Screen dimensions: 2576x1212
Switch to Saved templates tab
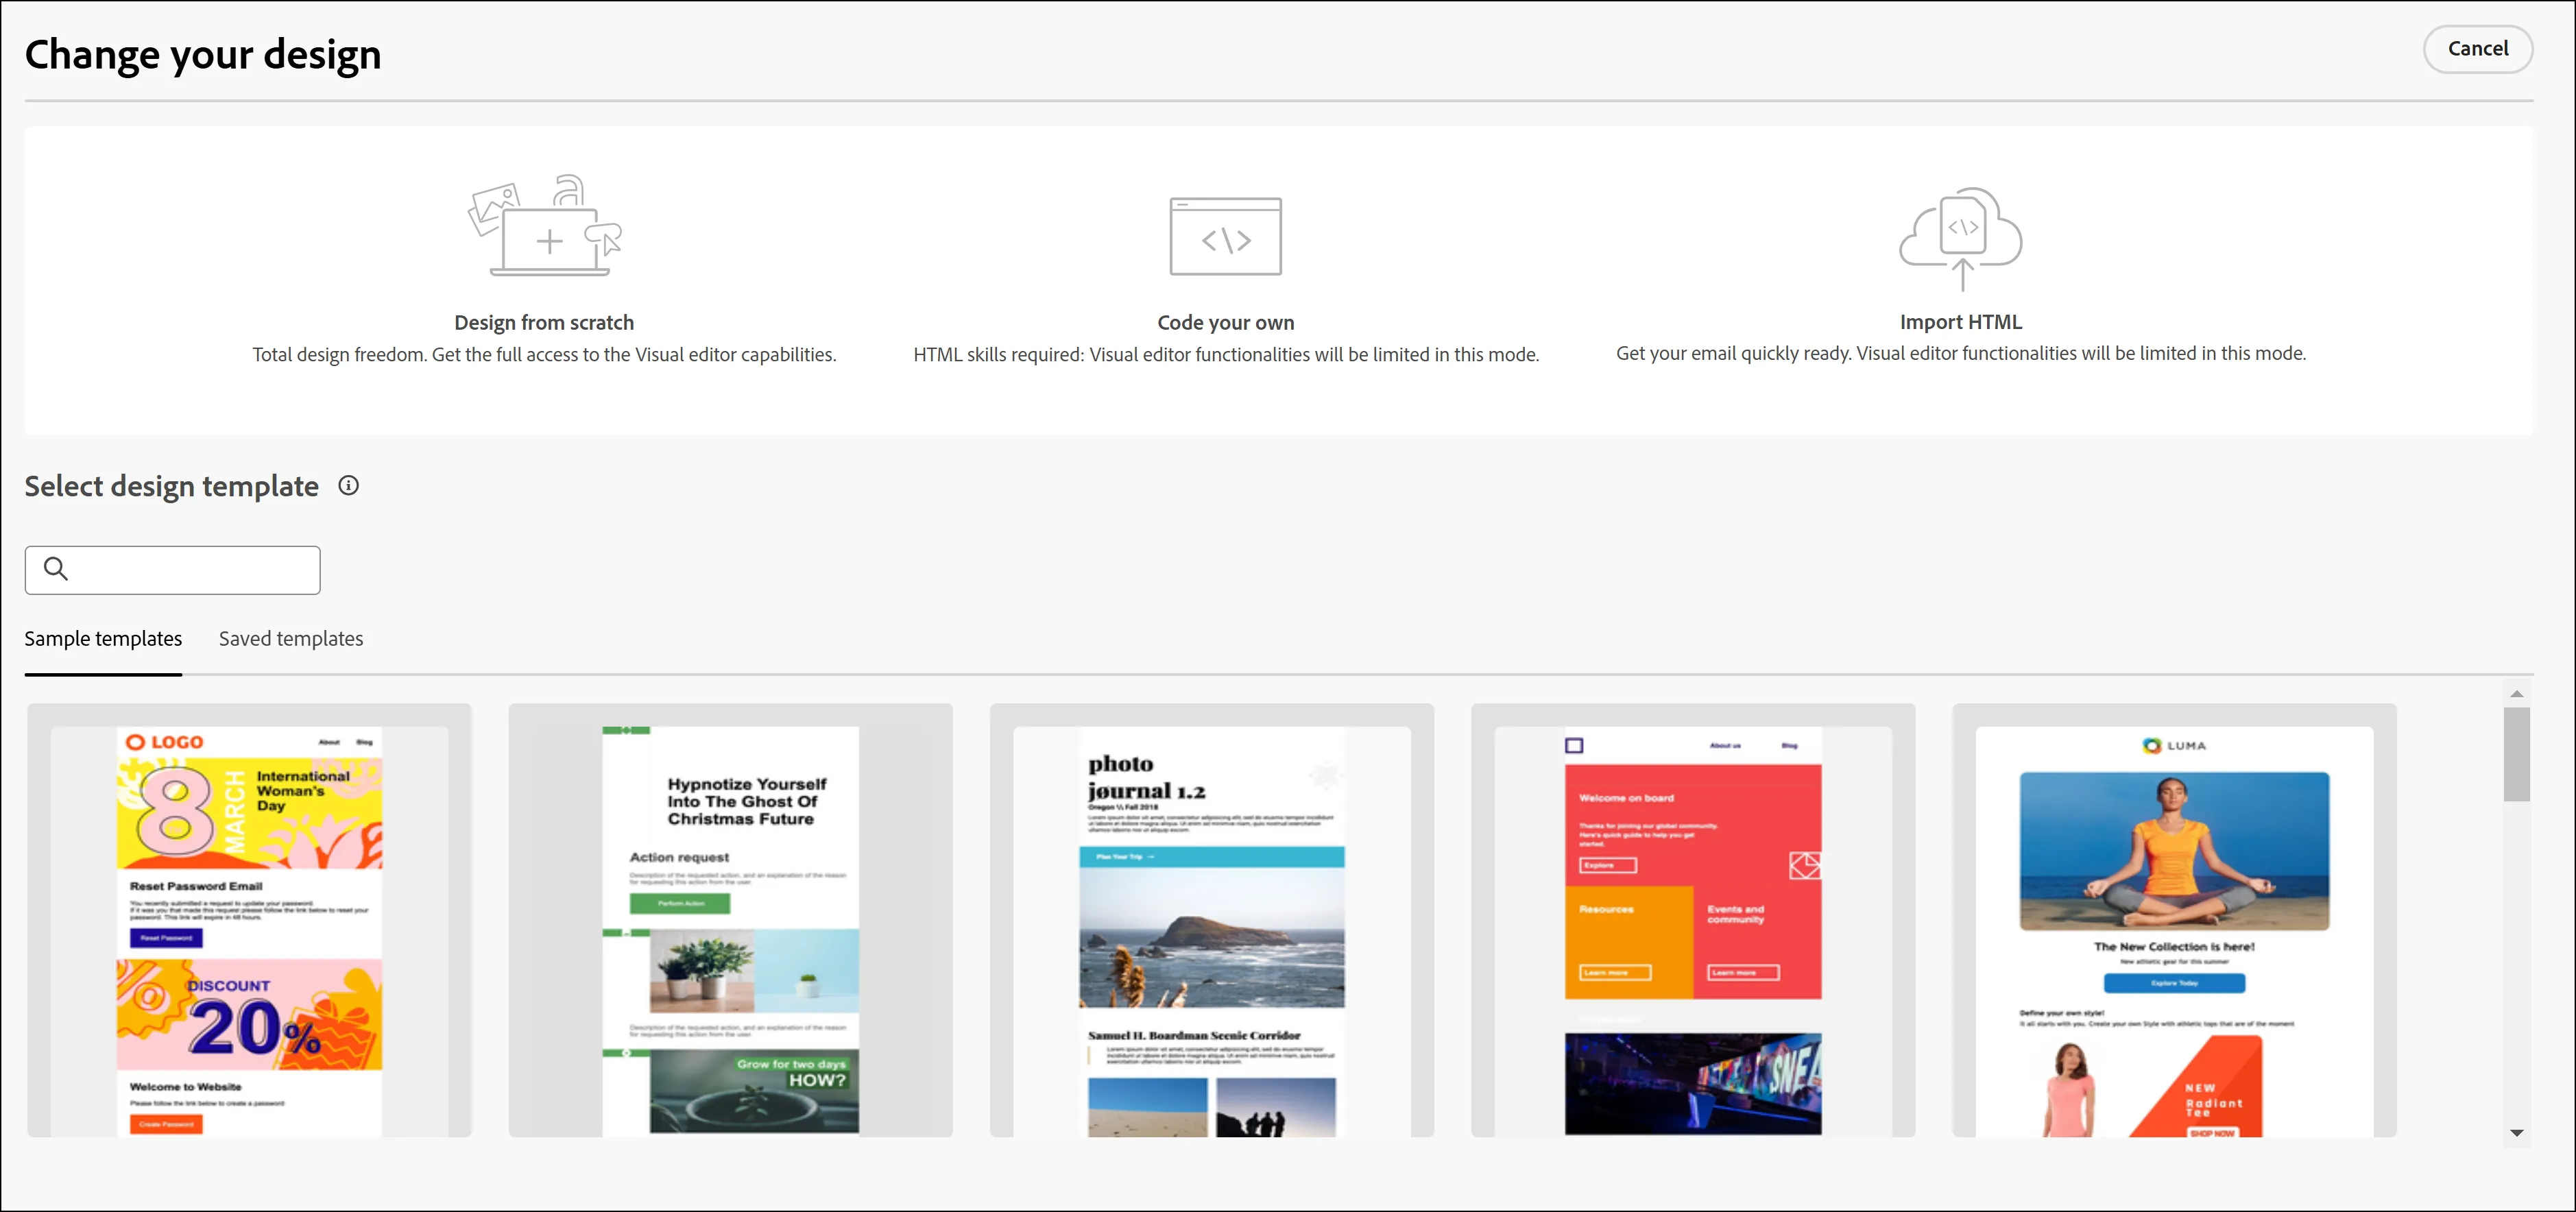pyautogui.click(x=291, y=638)
